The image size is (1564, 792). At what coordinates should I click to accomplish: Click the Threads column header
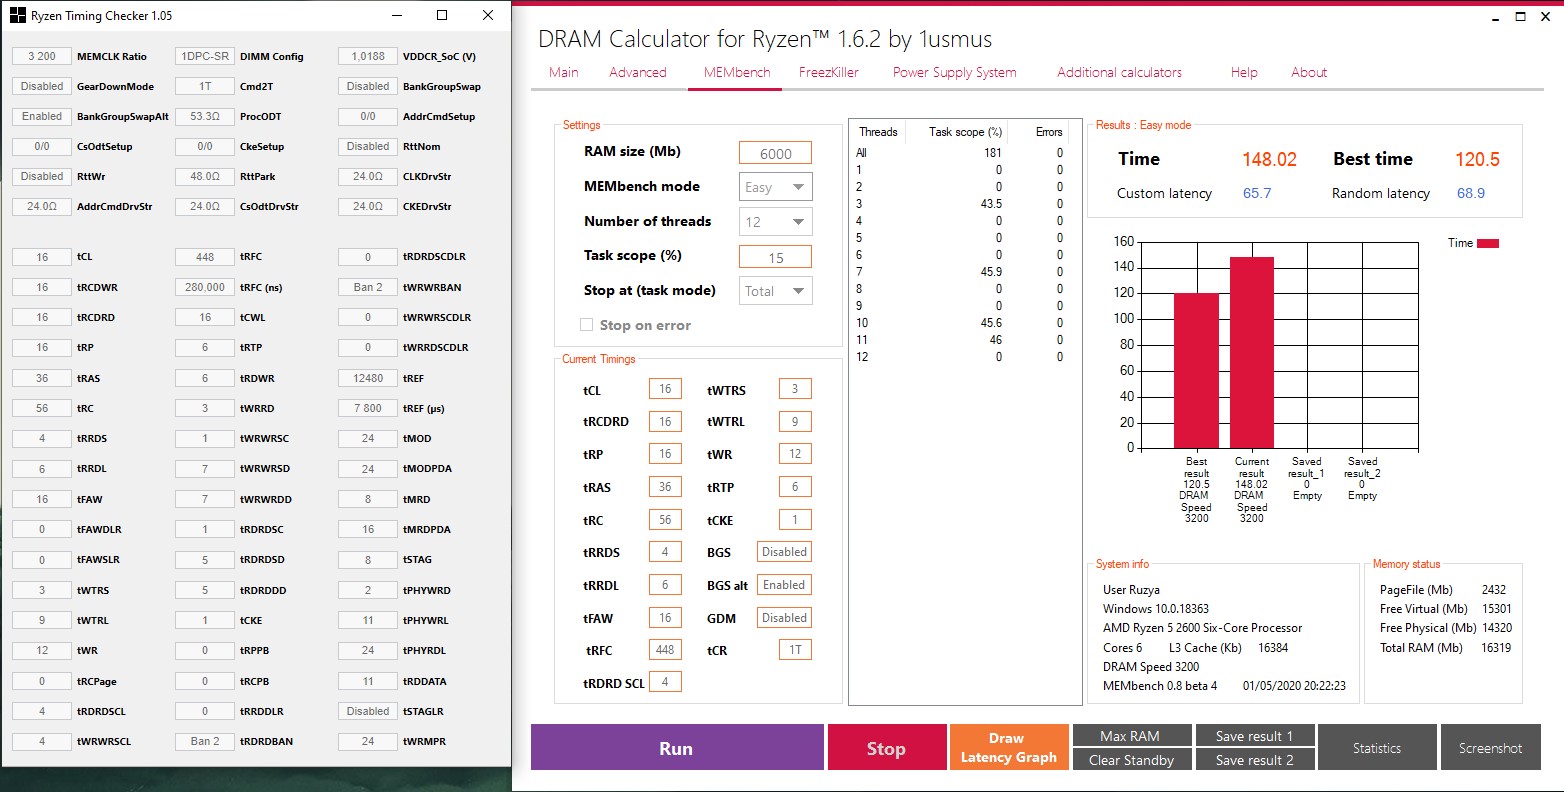878,132
